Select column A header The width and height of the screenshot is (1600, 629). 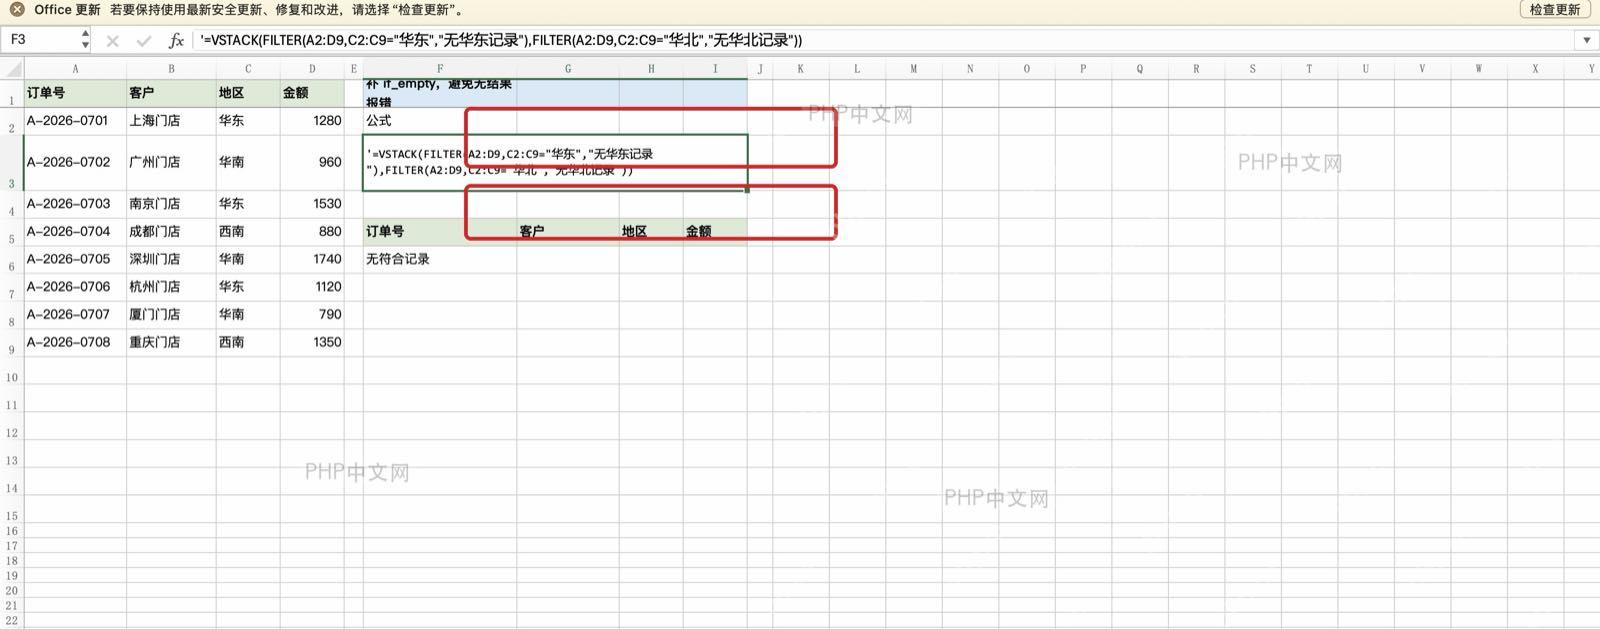75,69
